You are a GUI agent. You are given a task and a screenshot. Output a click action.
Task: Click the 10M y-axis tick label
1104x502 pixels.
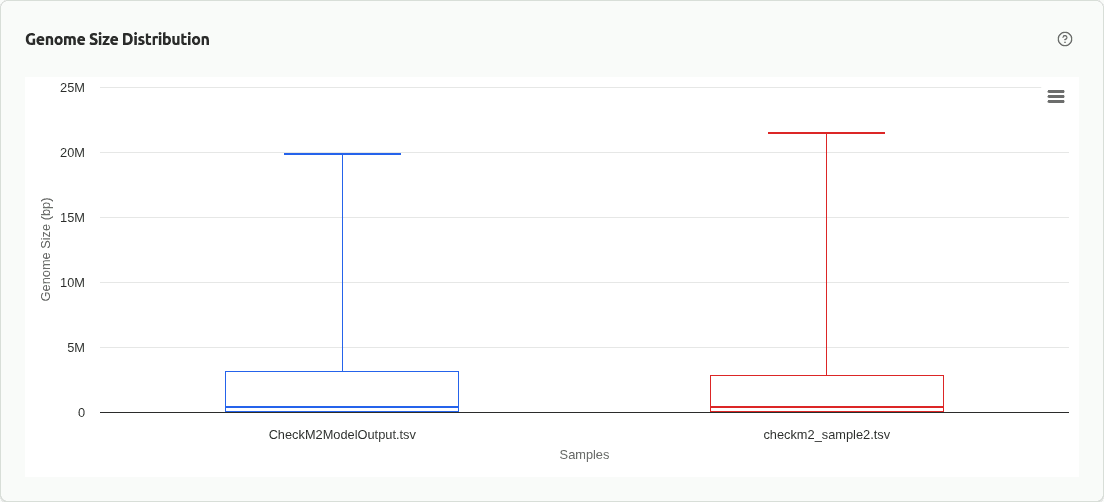(x=73, y=283)
